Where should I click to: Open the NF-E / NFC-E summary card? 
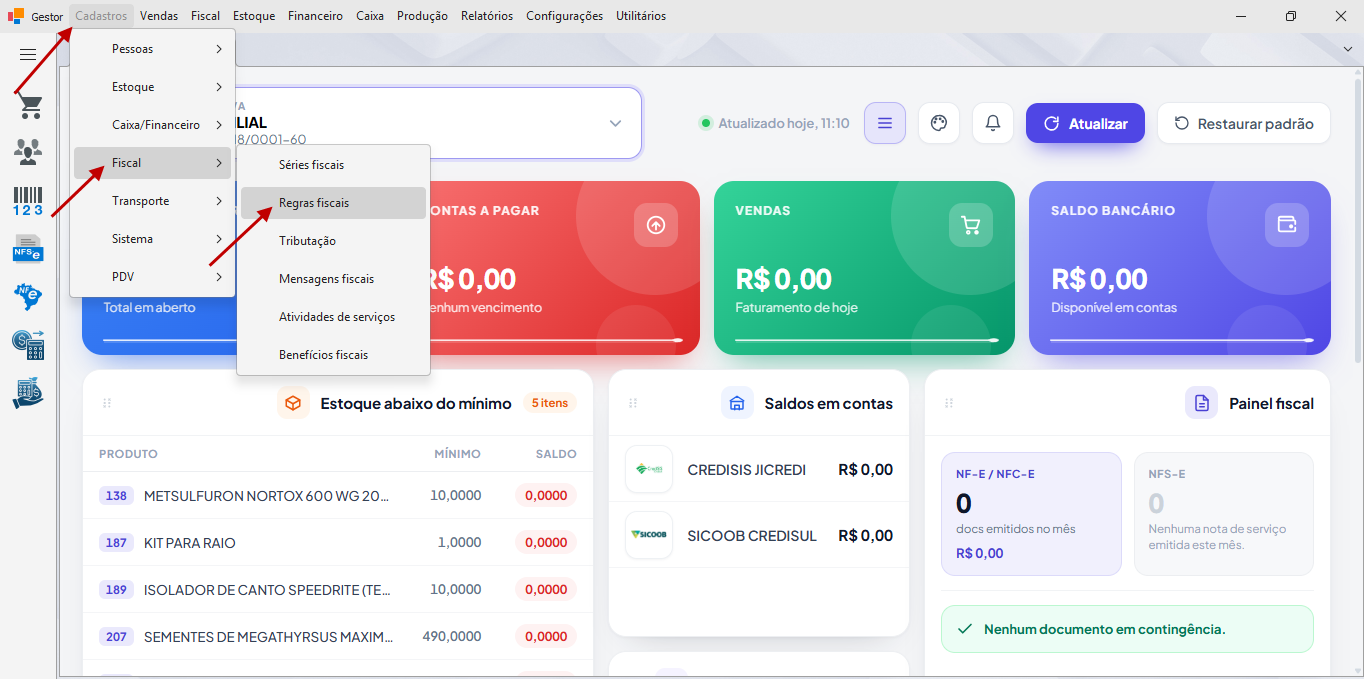click(1031, 514)
